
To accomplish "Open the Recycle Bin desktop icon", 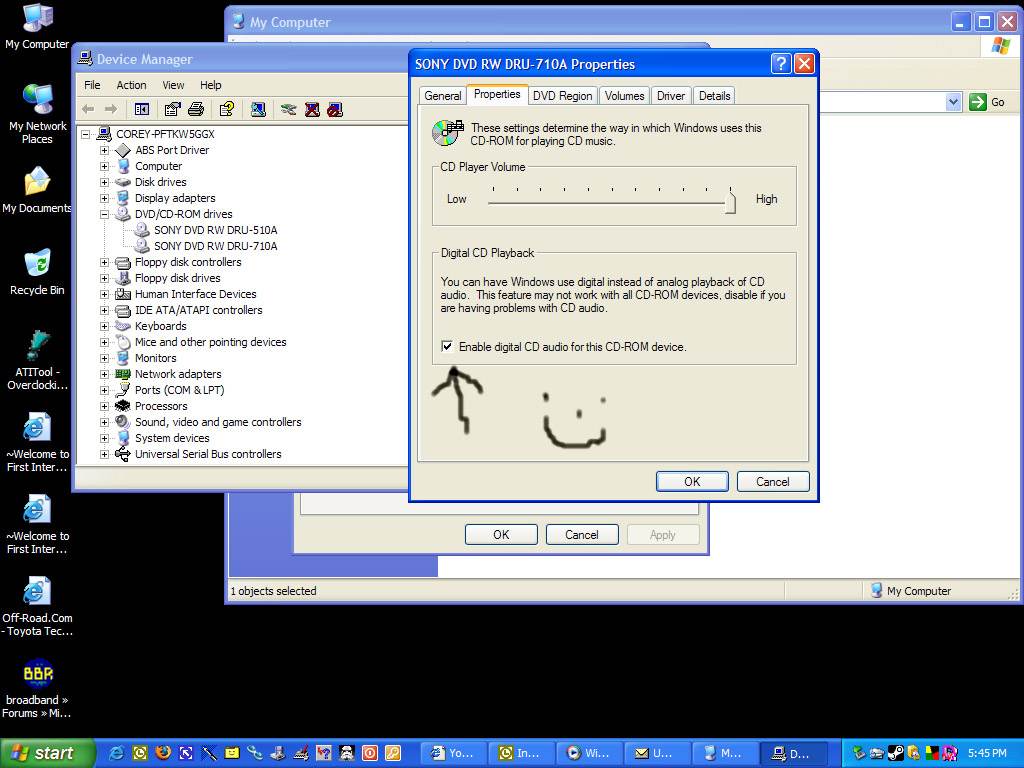I will (37, 272).
